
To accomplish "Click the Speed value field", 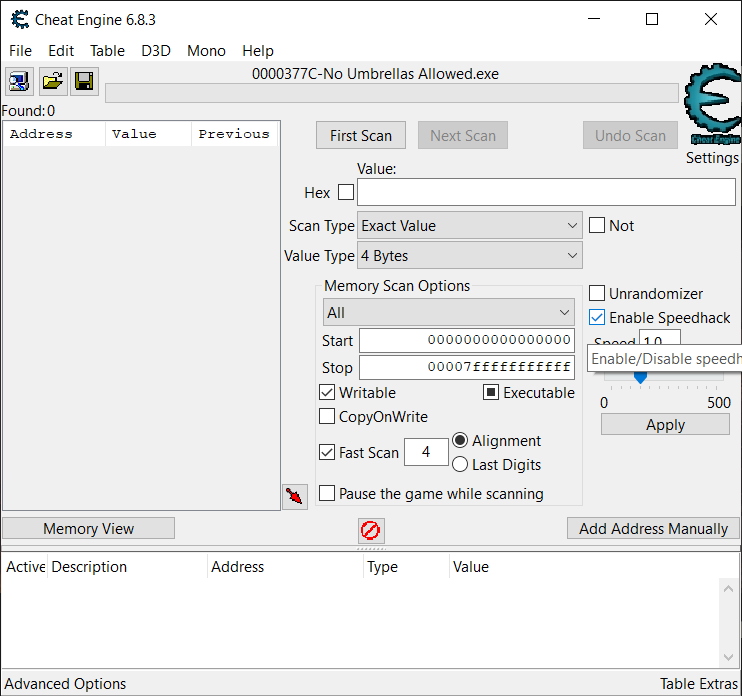I will coord(660,338).
